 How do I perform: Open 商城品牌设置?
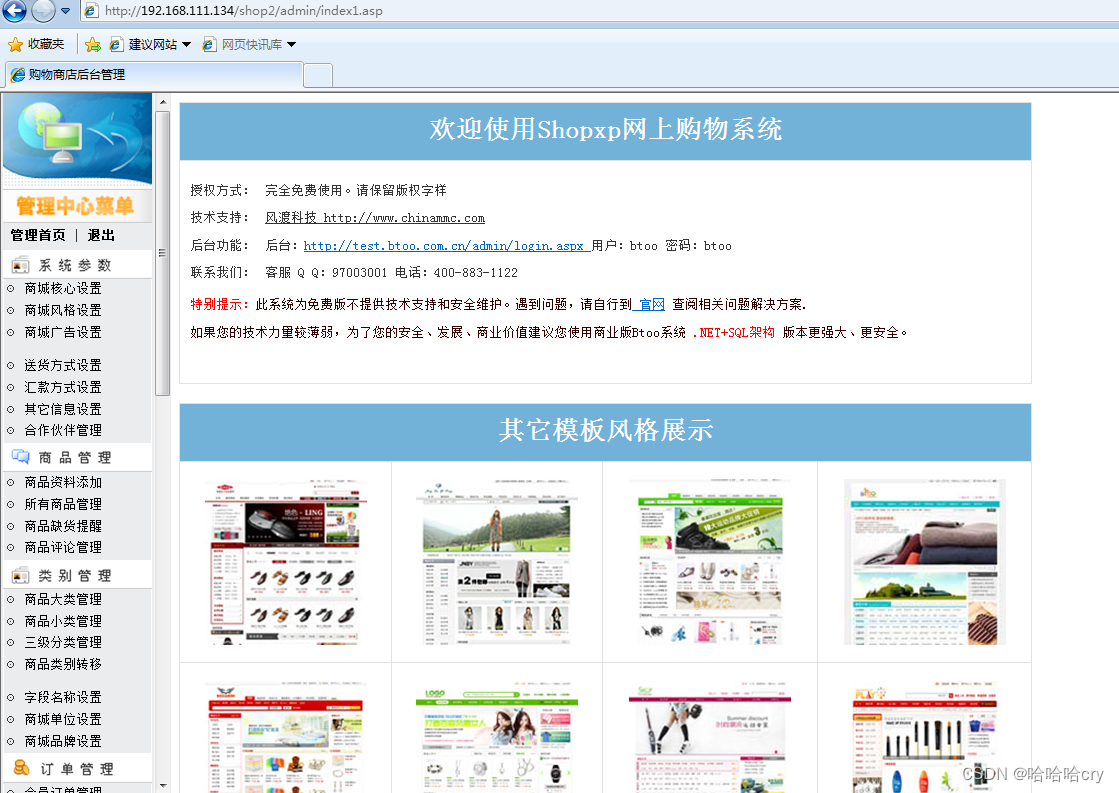pos(63,742)
